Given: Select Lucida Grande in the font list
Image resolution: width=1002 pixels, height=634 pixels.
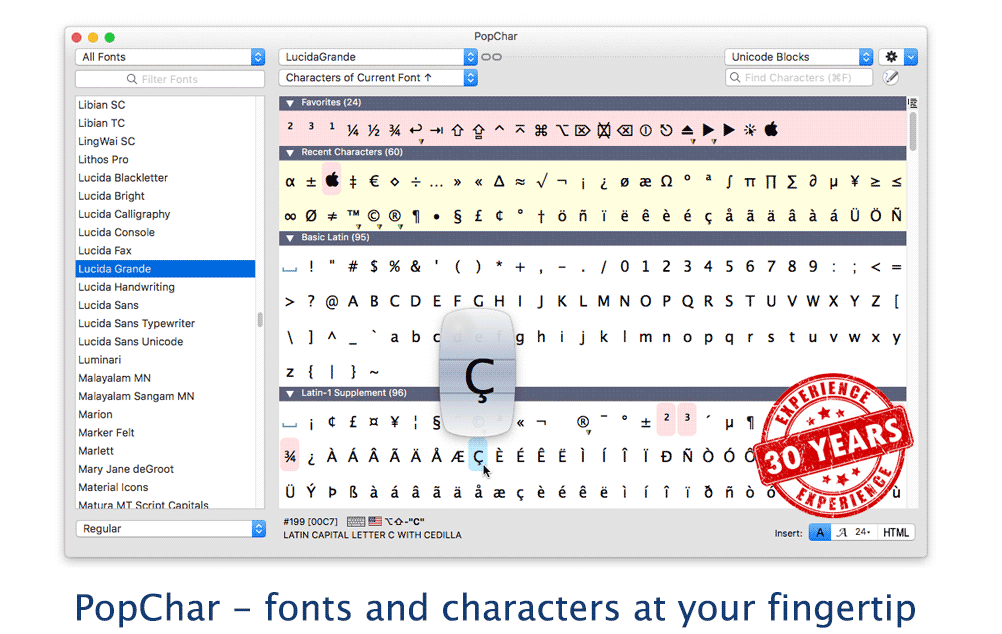Looking at the screenshot, I should 166,268.
